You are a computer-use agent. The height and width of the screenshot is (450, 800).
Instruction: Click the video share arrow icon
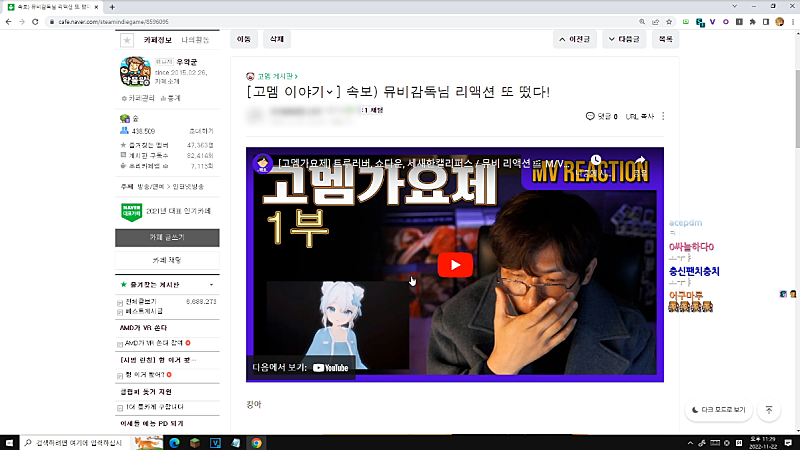click(x=640, y=160)
